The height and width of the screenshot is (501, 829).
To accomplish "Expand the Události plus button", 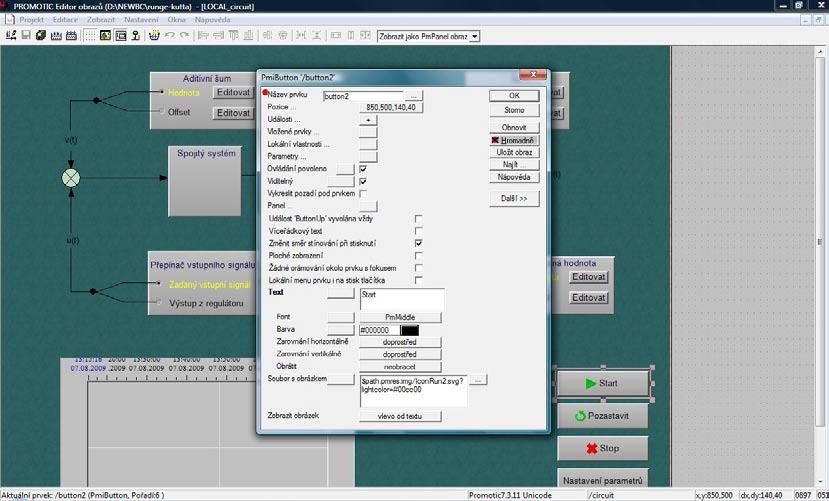I will 368,120.
